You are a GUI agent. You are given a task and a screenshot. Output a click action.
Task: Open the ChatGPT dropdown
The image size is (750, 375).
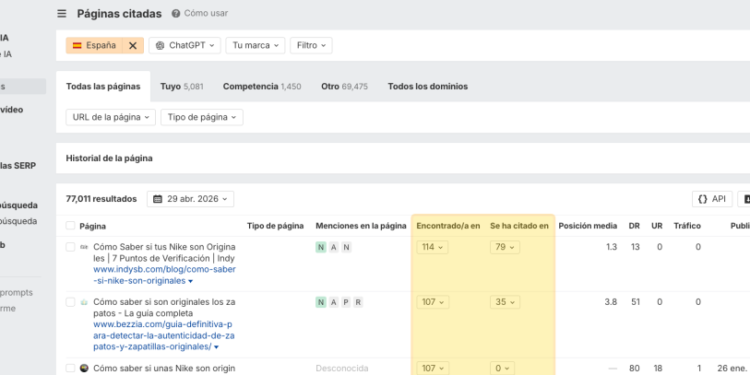185,45
